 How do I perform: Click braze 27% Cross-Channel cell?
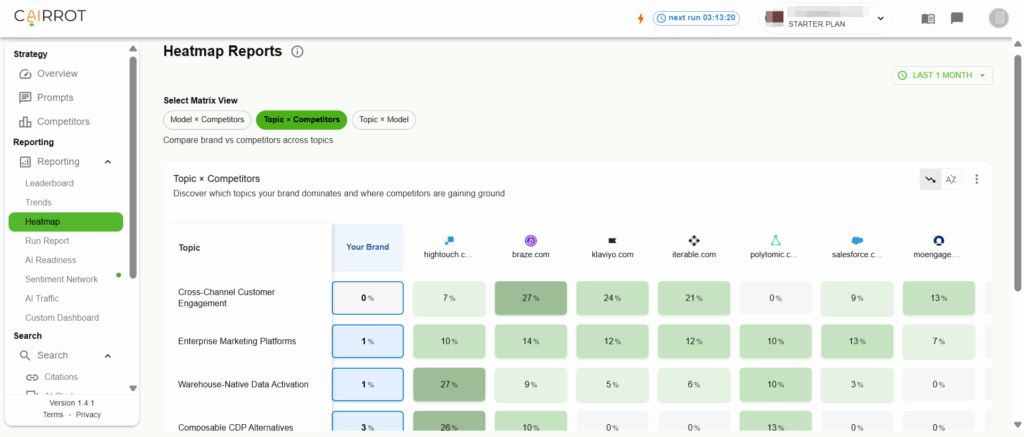(x=530, y=299)
